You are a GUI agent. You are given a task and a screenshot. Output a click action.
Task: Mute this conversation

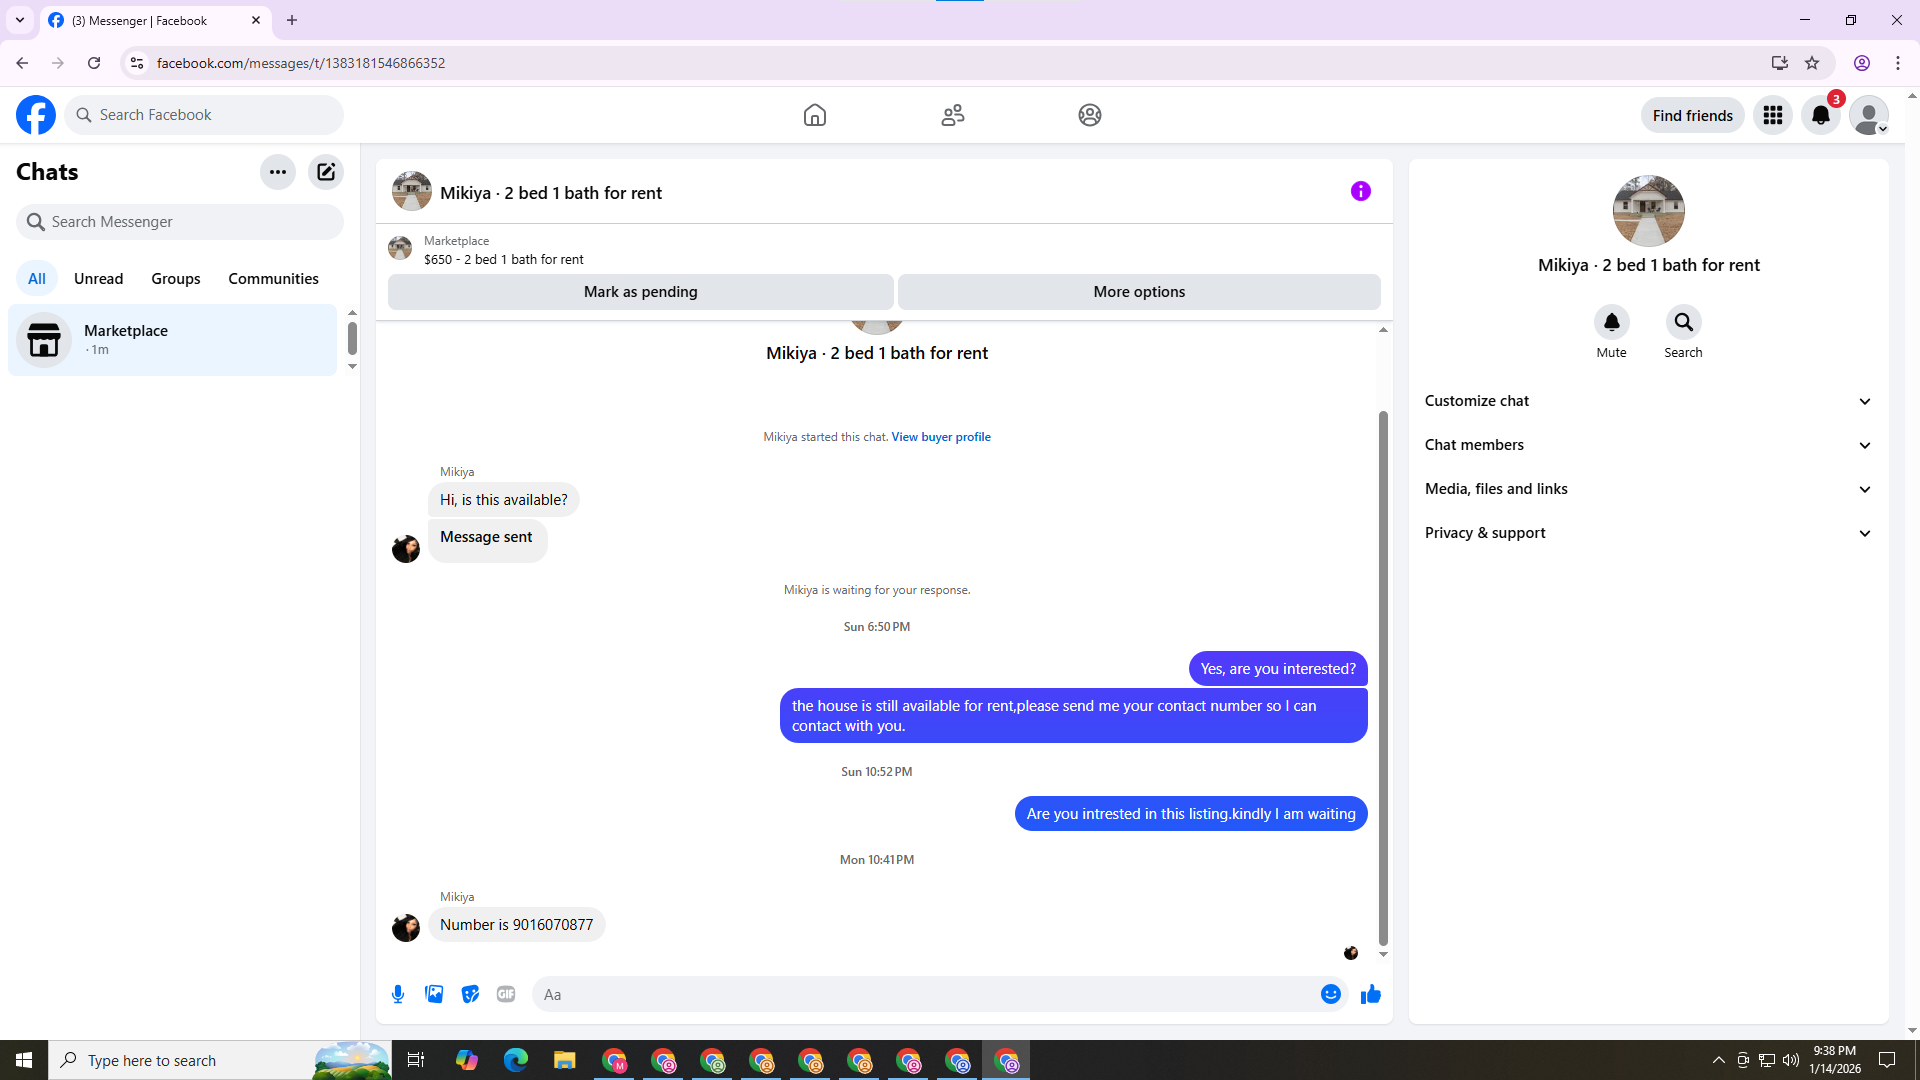point(1611,322)
